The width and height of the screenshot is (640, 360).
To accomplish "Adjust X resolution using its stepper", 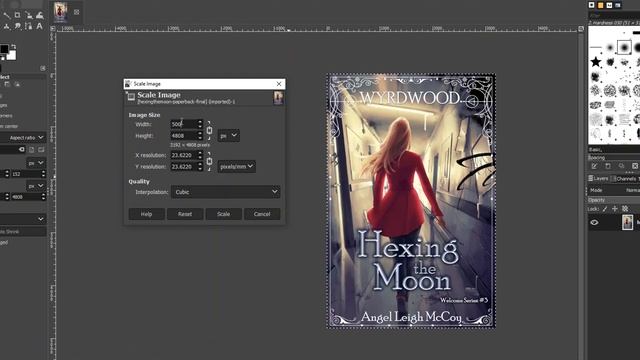I will tap(200, 155).
